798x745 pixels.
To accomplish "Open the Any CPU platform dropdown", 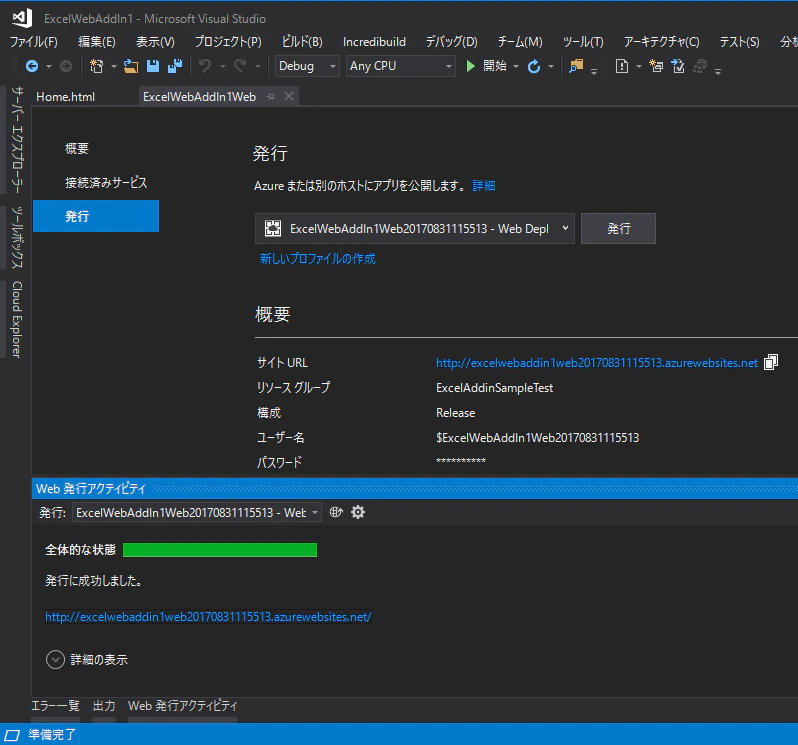I will [401, 66].
